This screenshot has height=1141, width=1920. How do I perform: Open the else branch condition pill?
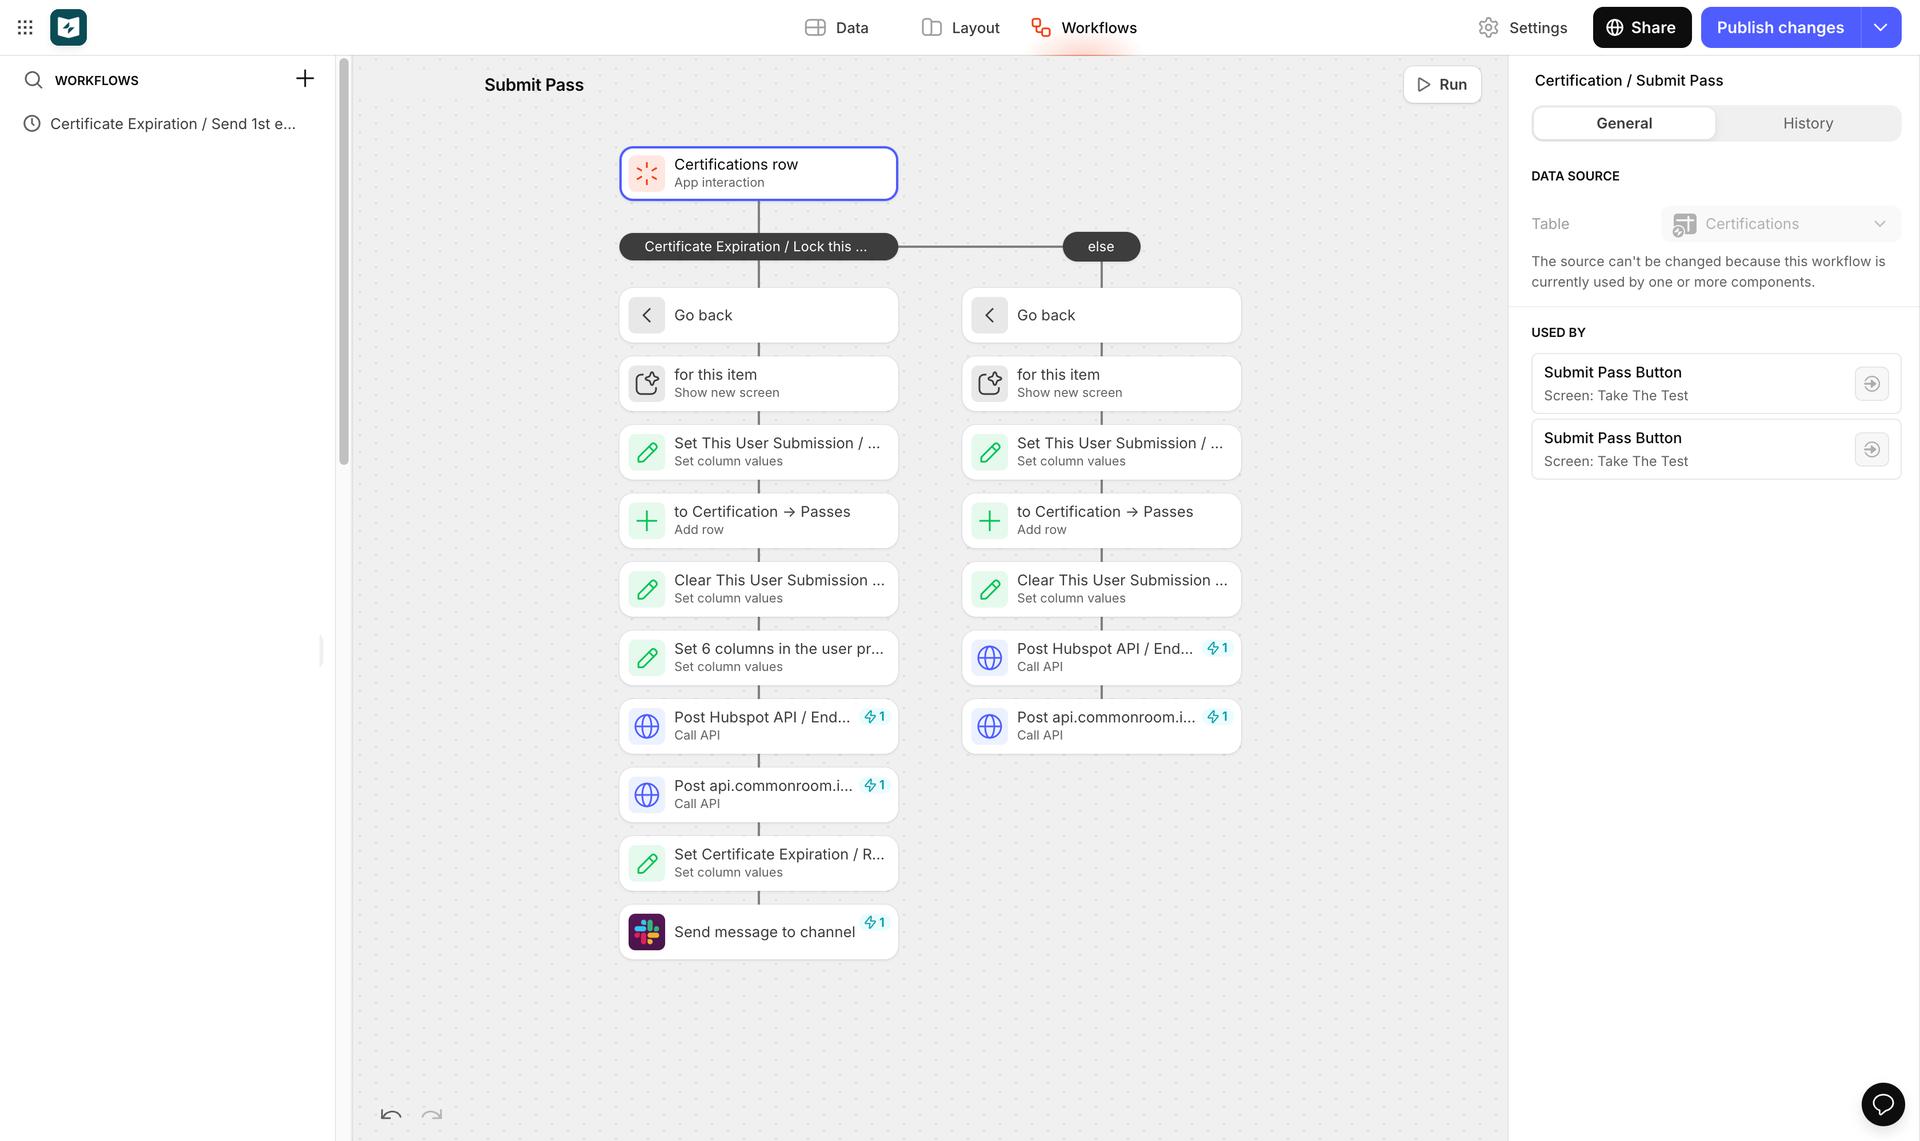click(x=1100, y=246)
